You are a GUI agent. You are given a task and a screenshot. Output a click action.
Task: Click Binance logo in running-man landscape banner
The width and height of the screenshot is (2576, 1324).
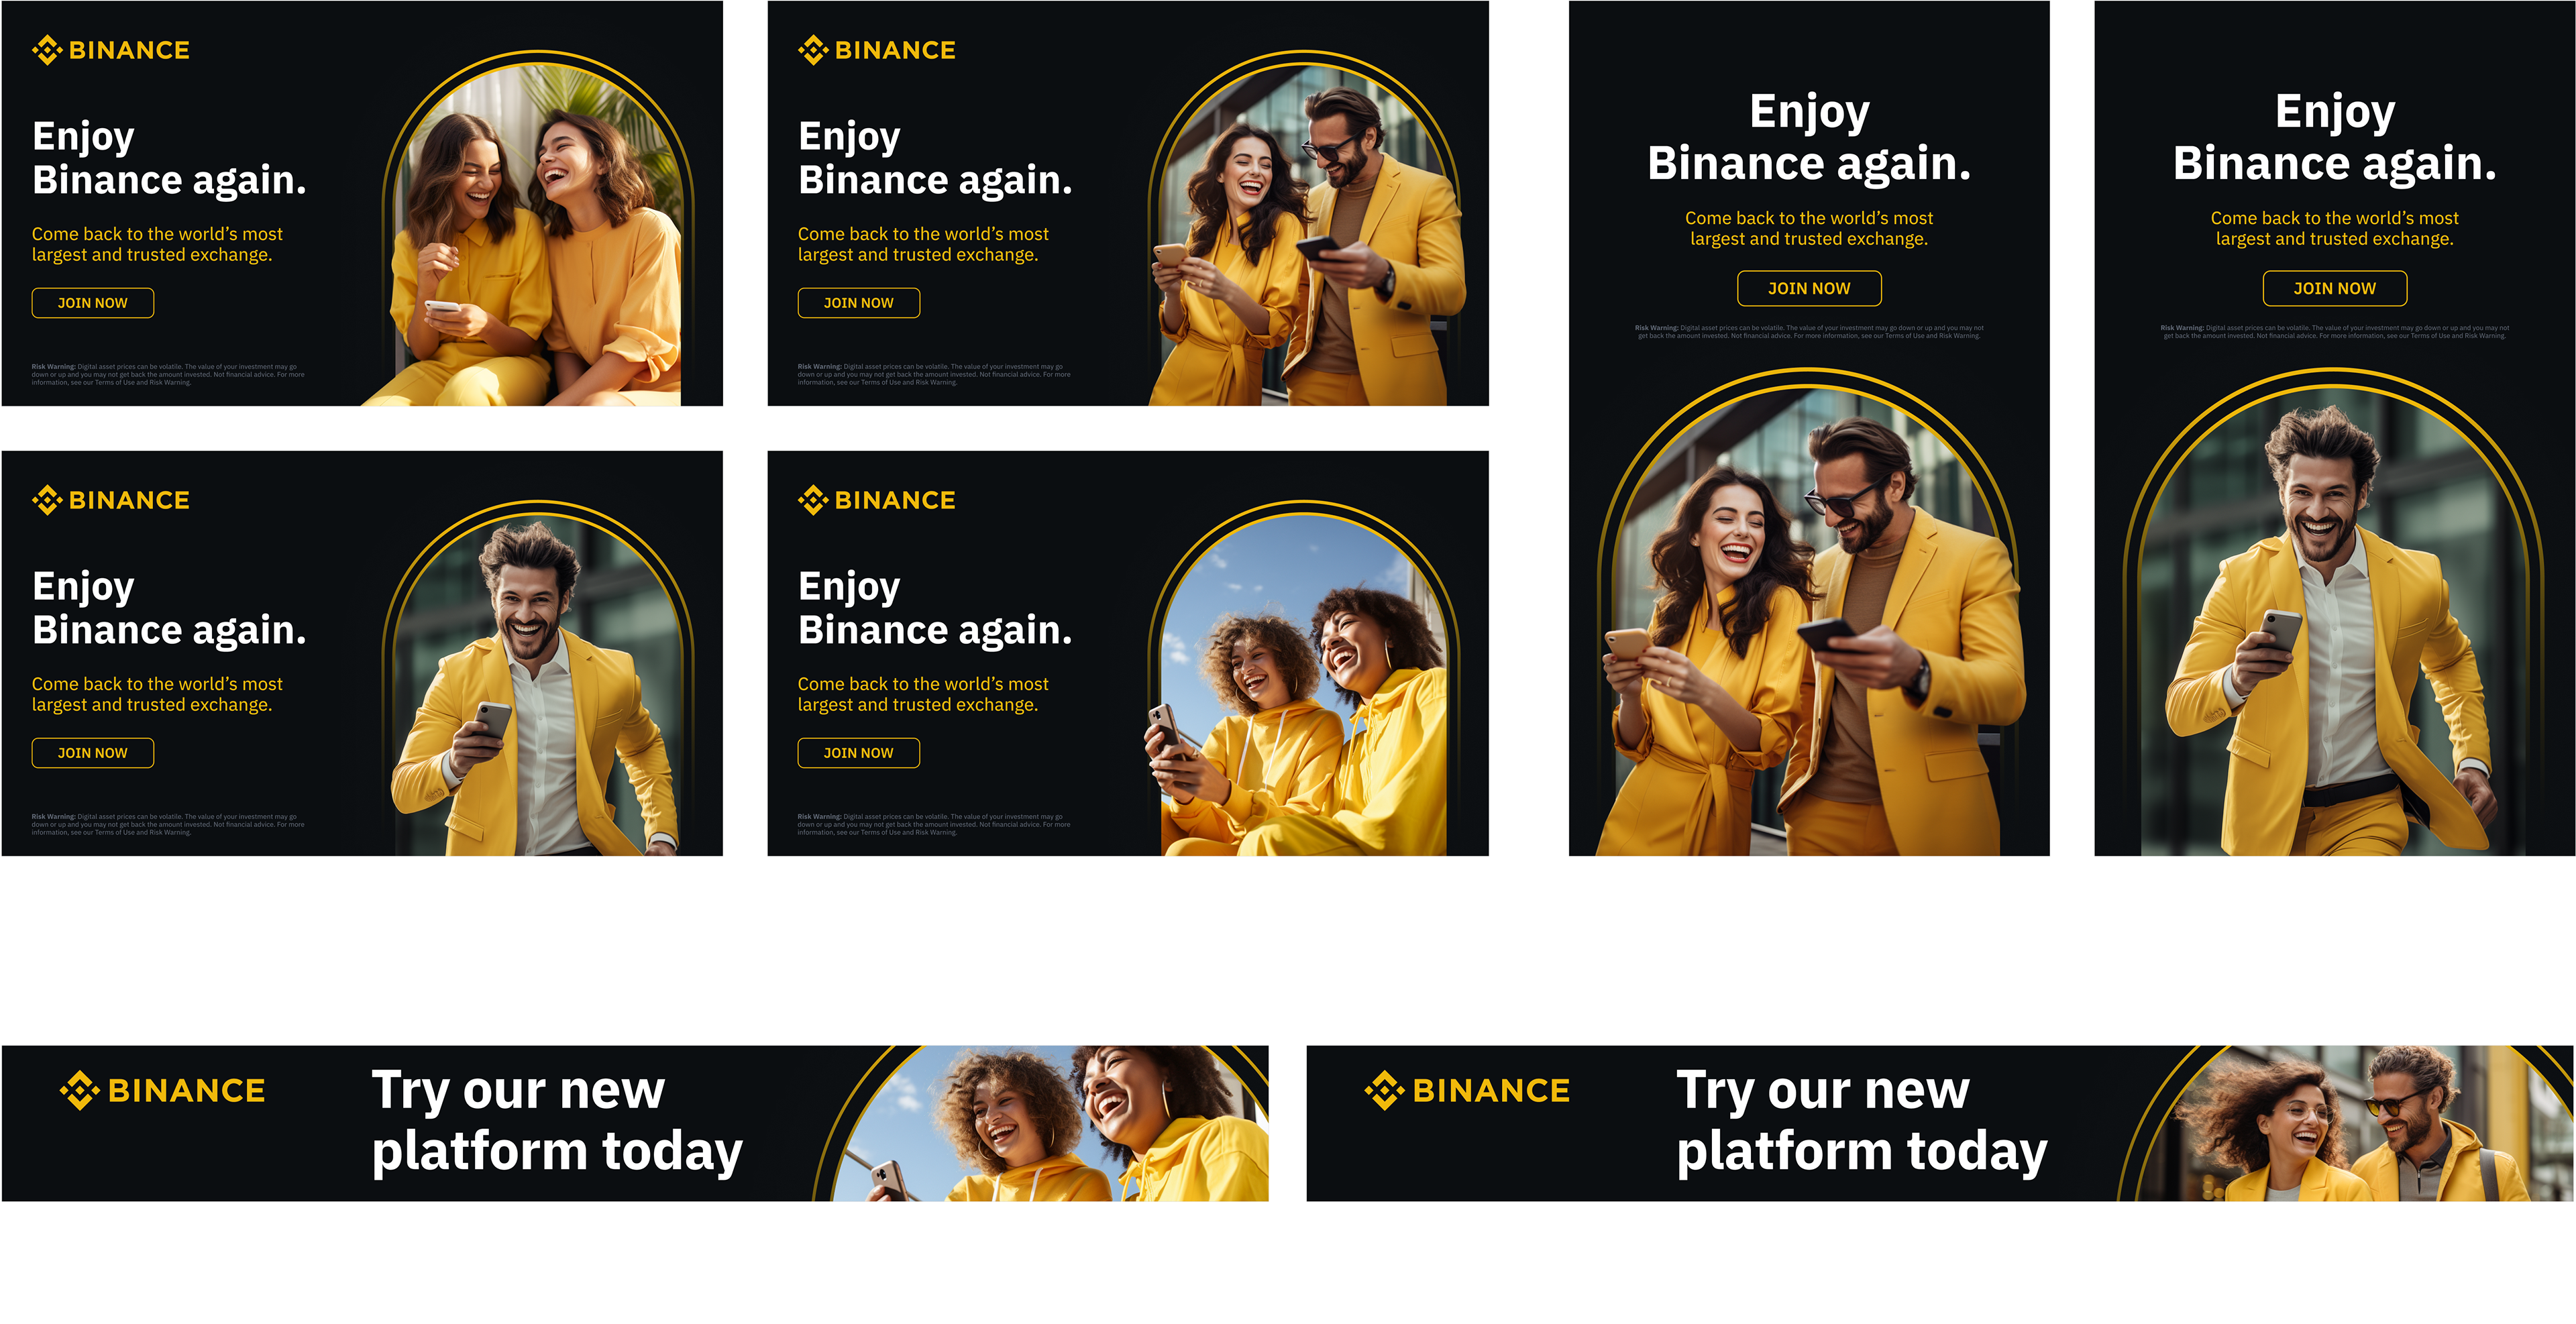click(110, 500)
